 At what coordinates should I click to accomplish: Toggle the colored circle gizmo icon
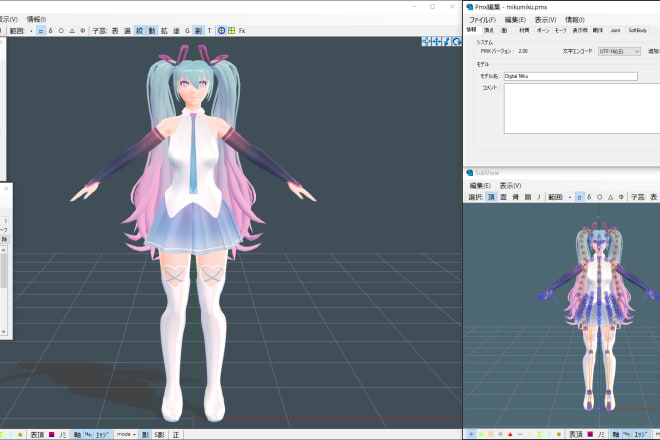[x=221, y=30]
